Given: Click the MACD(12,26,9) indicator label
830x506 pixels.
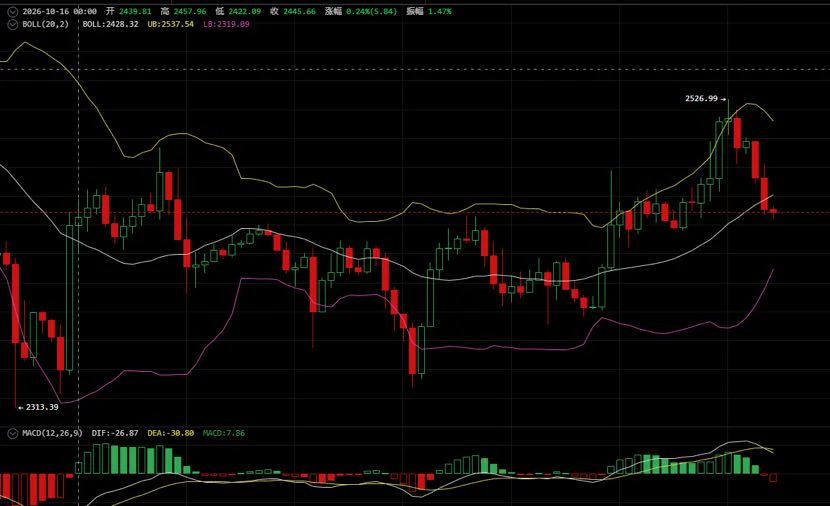Looking at the screenshot, I should 52,433.
